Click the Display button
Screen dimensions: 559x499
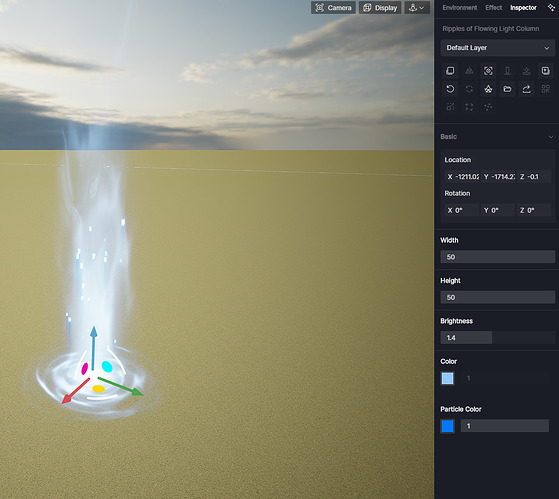pyautogui.click(x=380, y=7)
